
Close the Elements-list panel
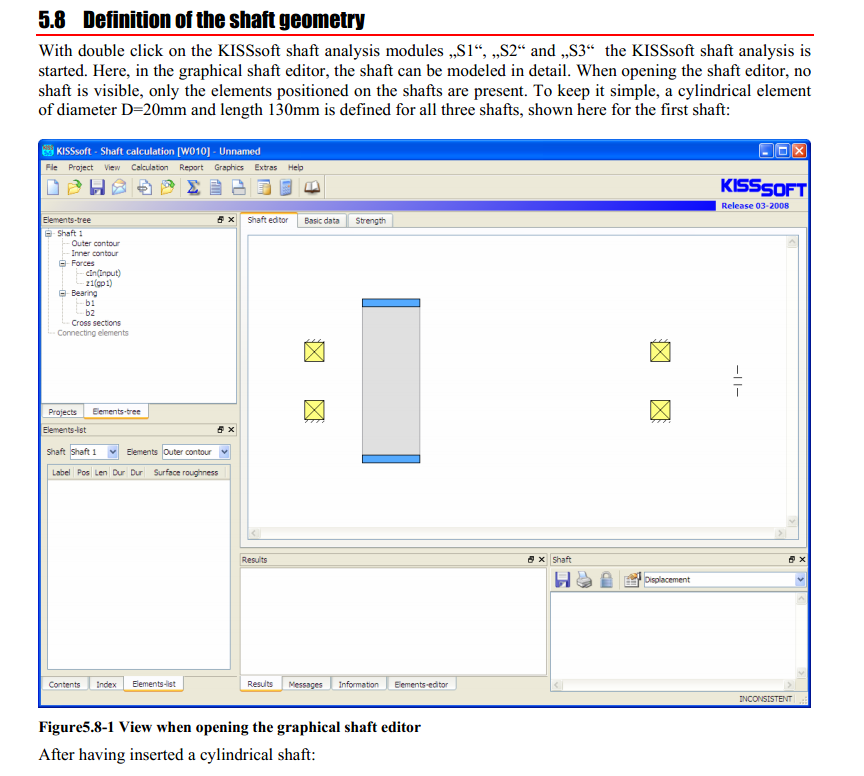click(231, 430)
